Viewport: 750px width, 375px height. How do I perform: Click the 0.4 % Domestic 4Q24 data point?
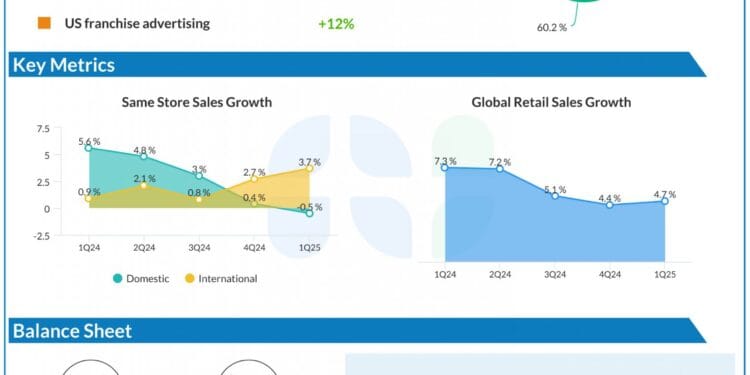[254, 204]
